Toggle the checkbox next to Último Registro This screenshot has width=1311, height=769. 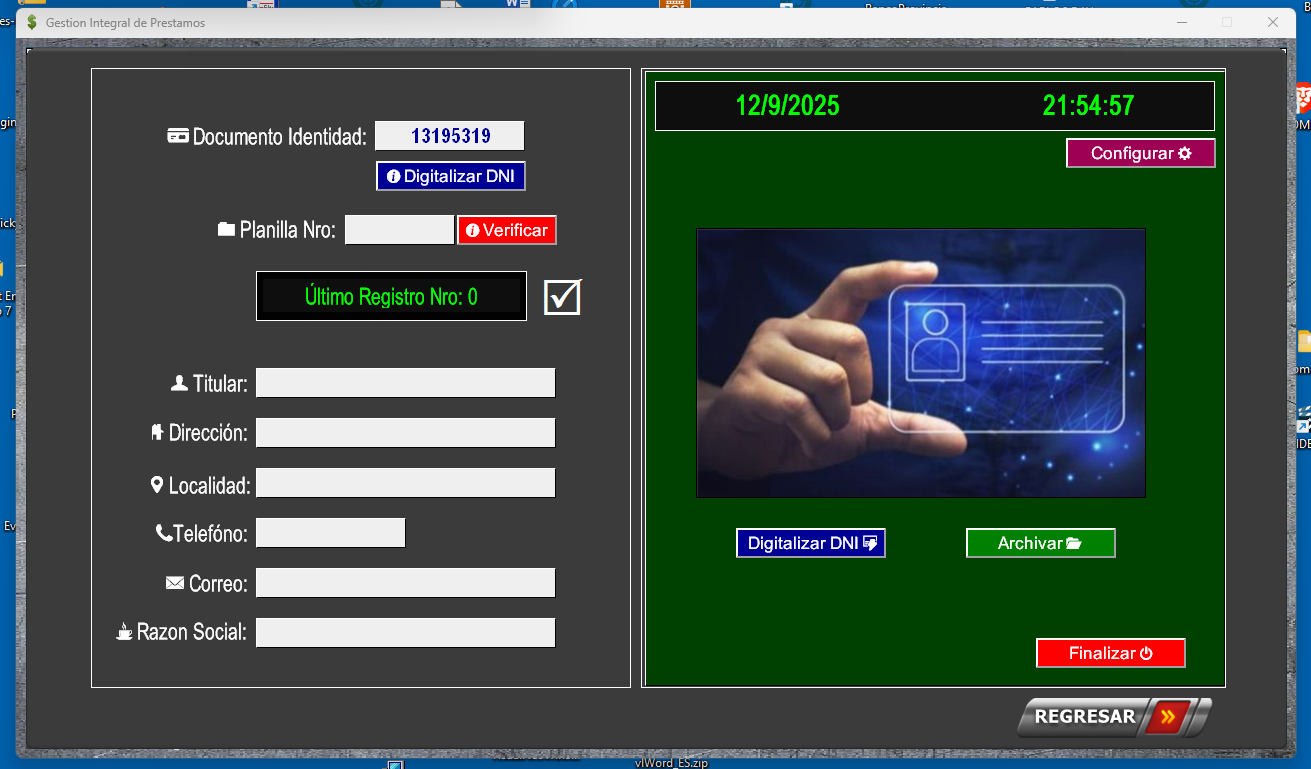(562, 297)
